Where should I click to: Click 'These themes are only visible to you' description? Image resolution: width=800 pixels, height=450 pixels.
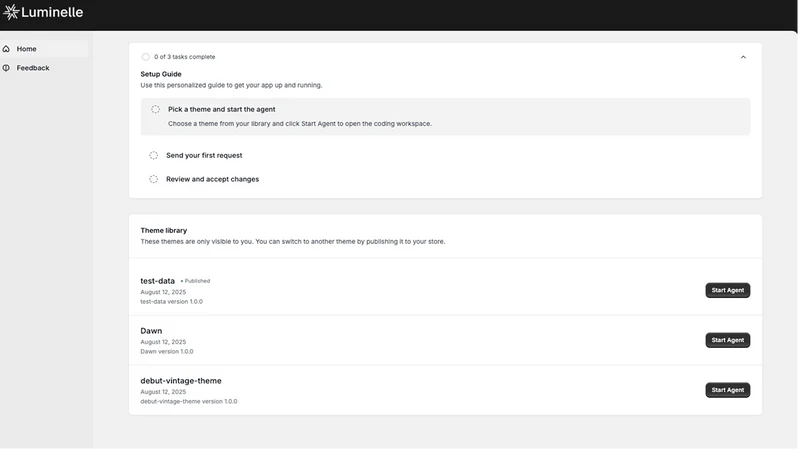(292, 242)
